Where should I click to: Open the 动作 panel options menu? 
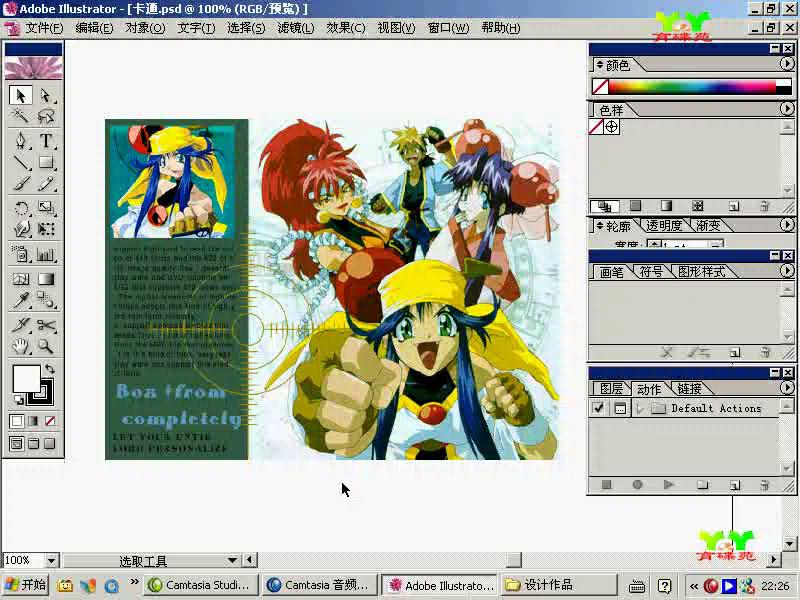(787, 388)
